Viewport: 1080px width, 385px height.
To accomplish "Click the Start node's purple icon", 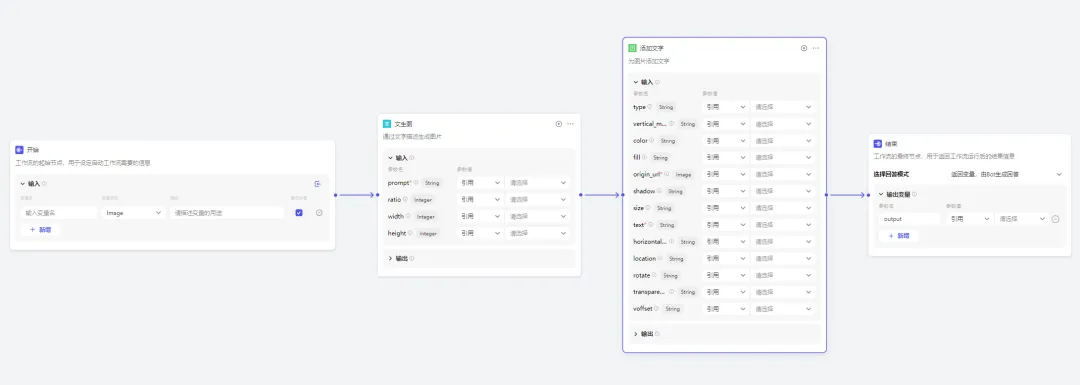I will (x=19, y=149).
